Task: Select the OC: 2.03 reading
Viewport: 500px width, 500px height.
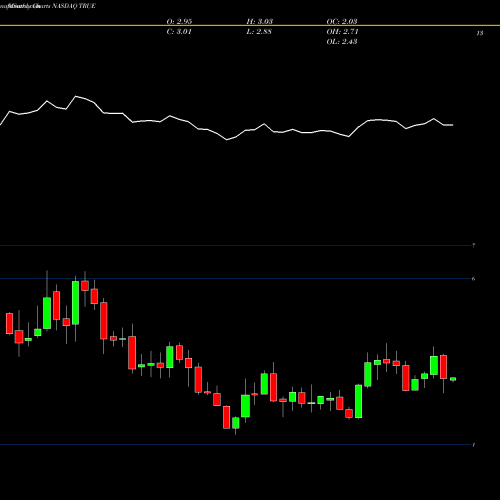Action: [x=342, y=22]
